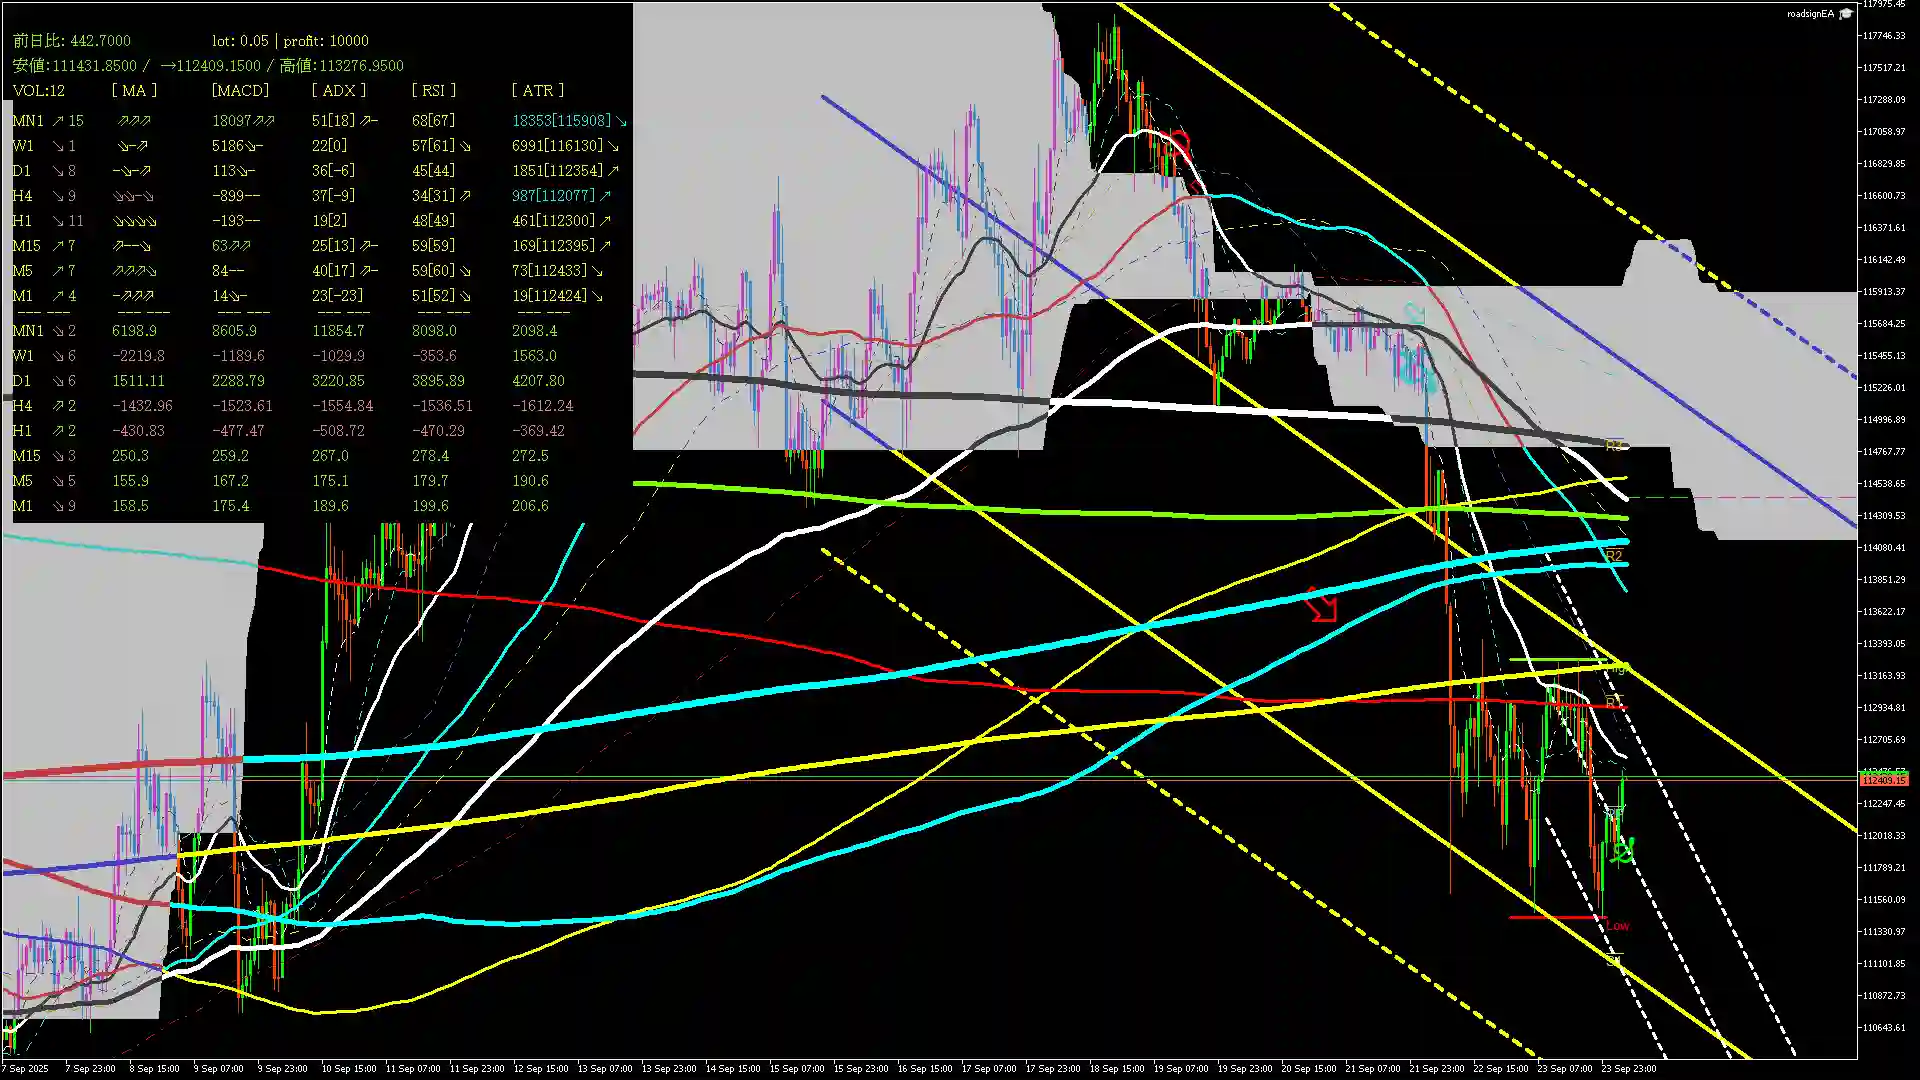Click the 18 Sep 15:00 time axis label

[x=1116, y=1068]
